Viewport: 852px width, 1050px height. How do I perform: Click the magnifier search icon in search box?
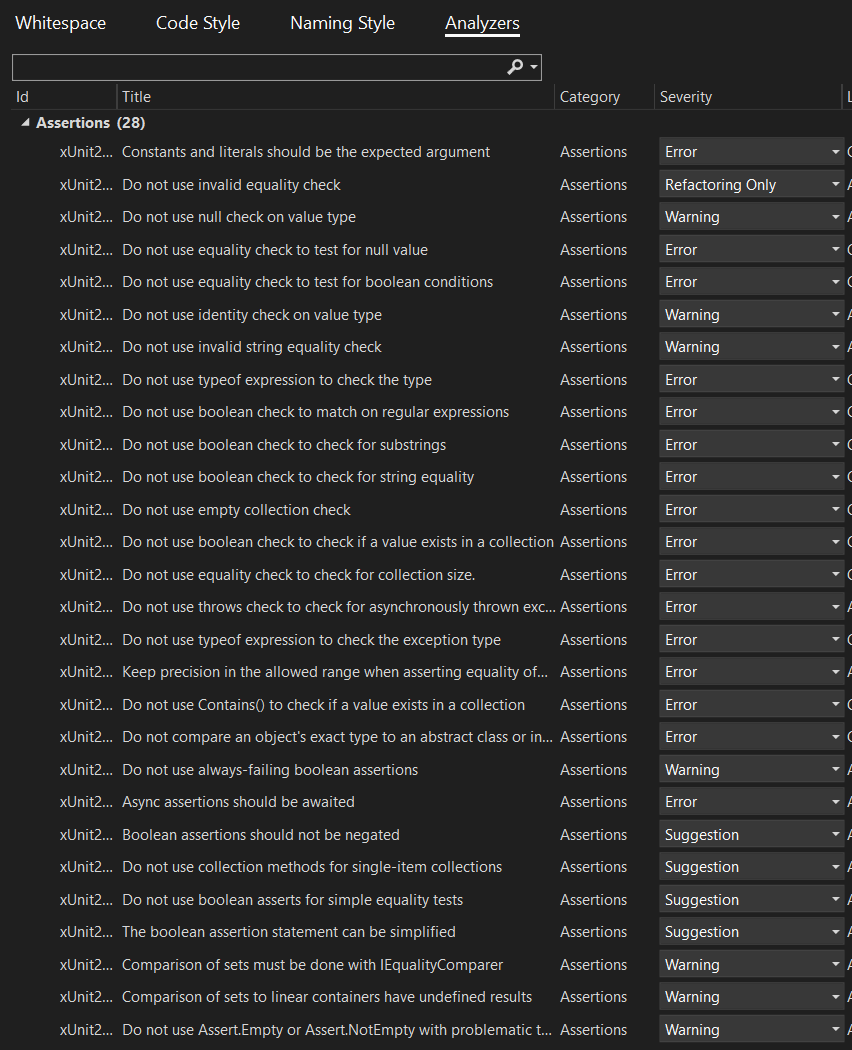514,67
